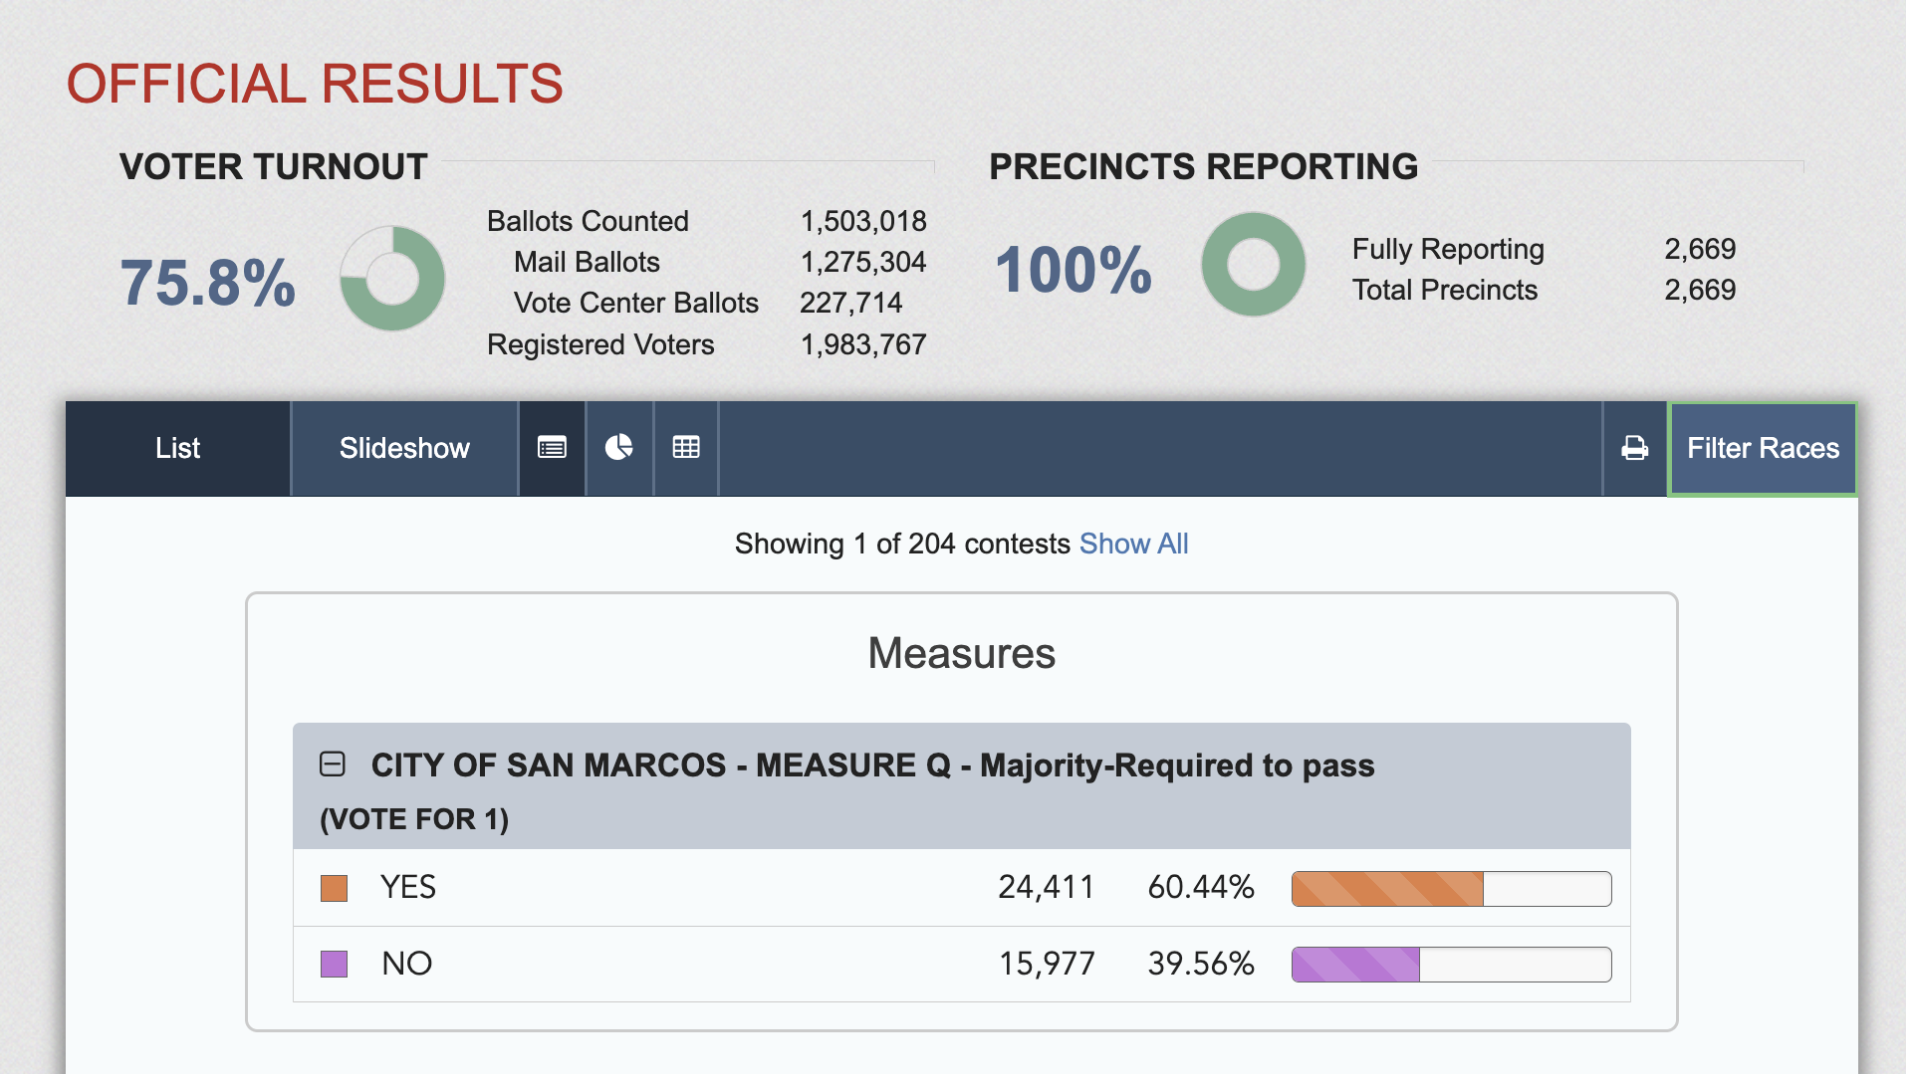Image resolution: width=1906 pixels, height=1074 pixels.
Task: Select the list view icon
Action: point(551,448)
